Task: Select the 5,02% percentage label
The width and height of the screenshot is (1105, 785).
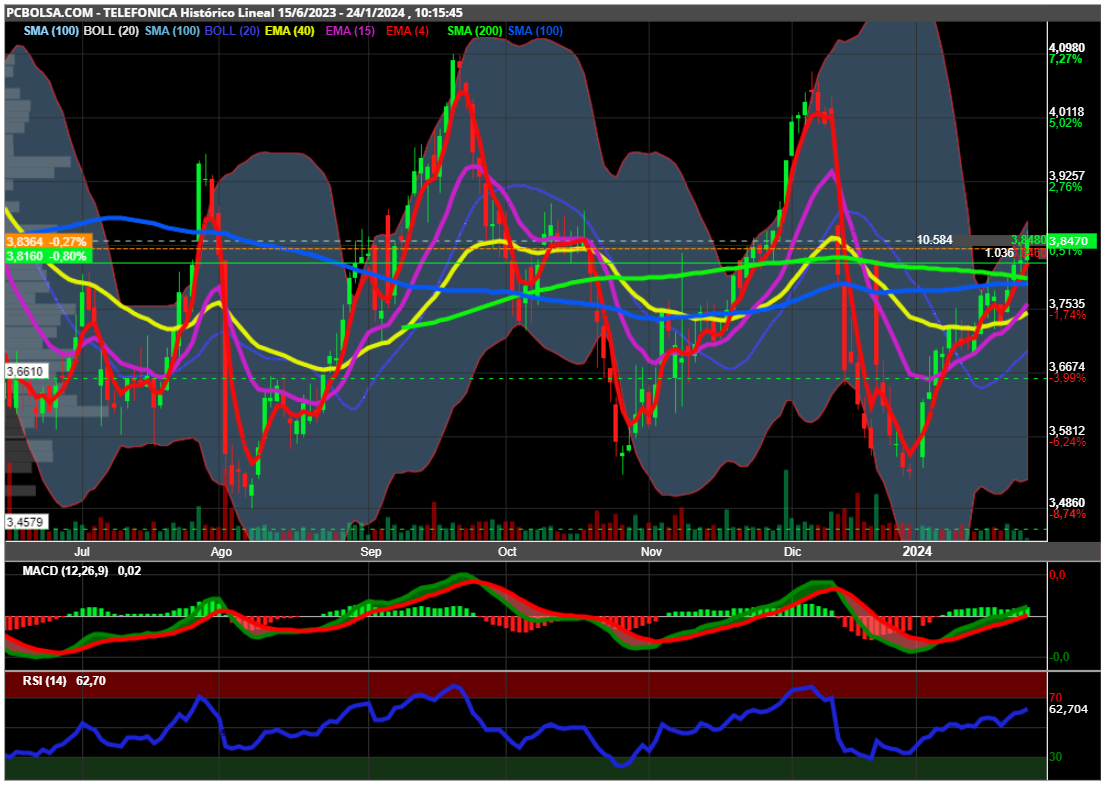Action: pyautogui.click(x=1066, y=123)
